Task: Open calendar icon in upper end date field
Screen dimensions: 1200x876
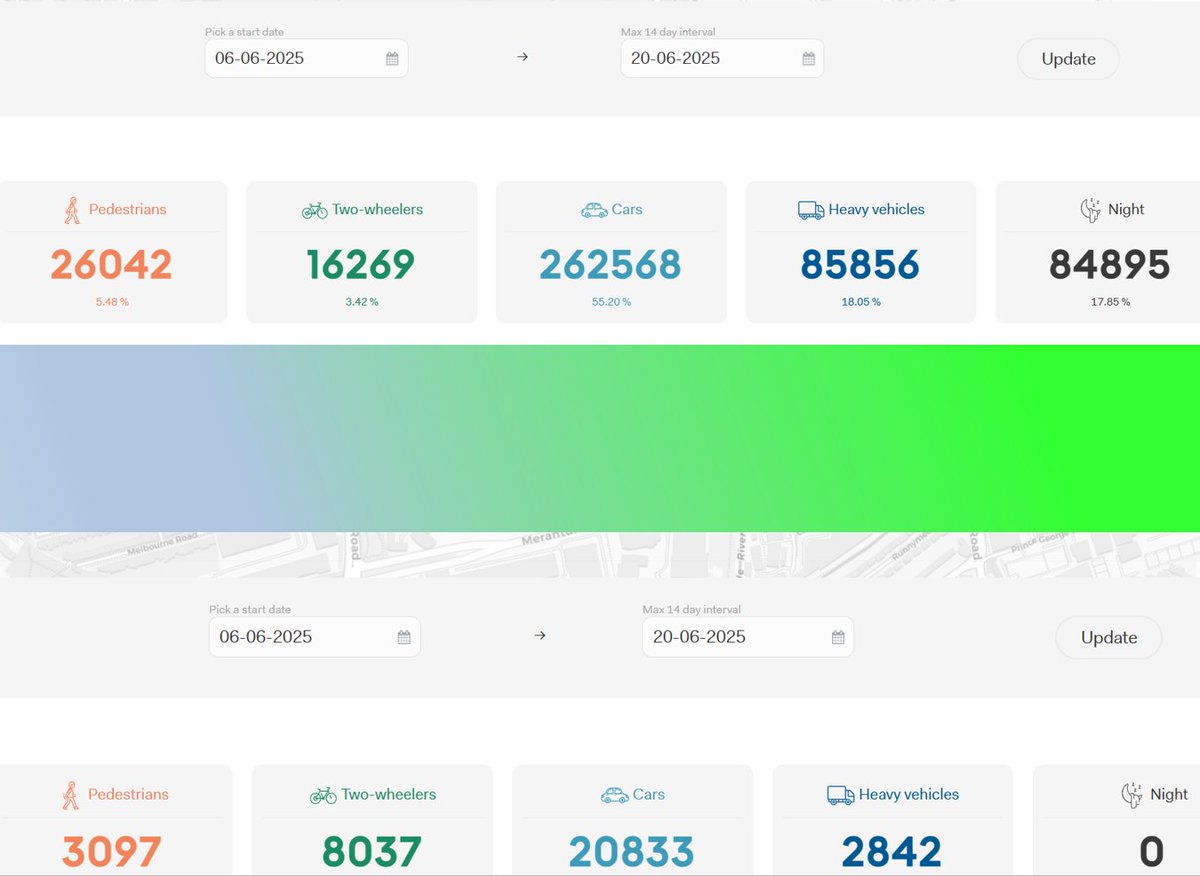Action: pos(808,59)
